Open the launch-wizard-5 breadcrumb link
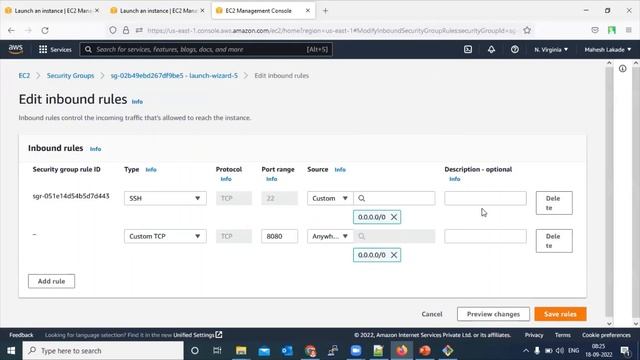This screenshot has height=360, width=640. click(174, 76)
